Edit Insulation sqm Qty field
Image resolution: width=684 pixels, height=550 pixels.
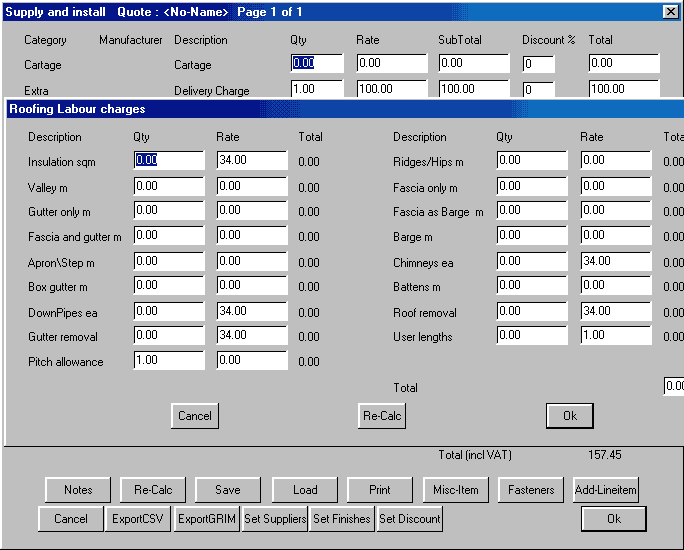point(169,160)
